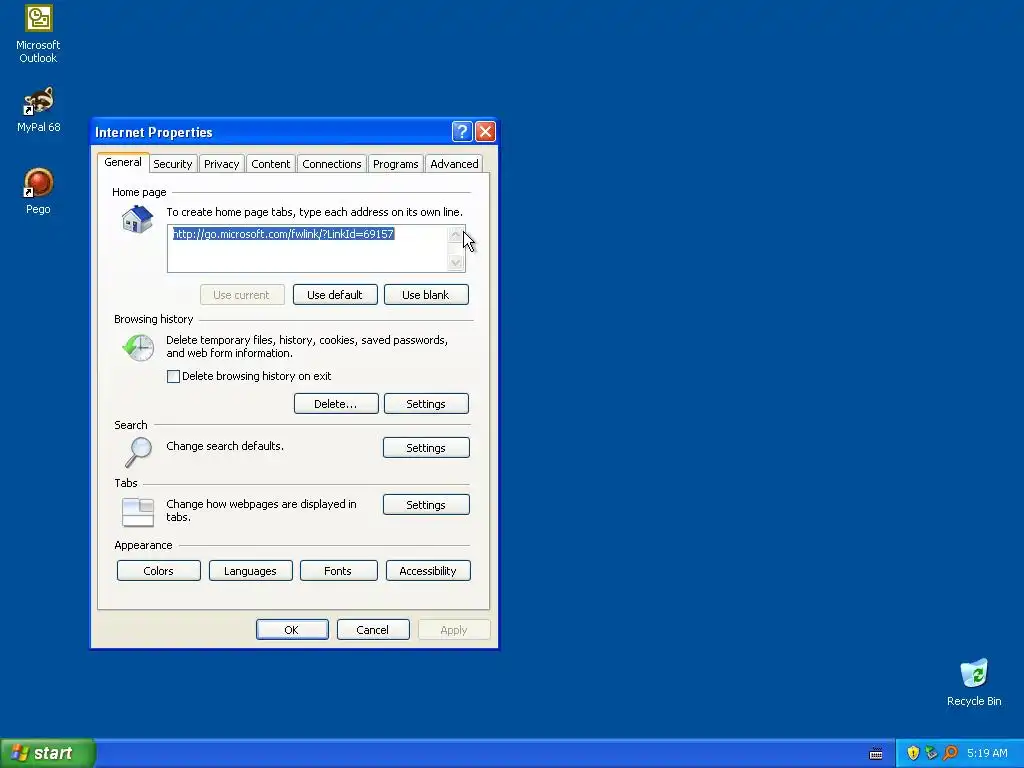Open the security shield tray icon
The image size is (1024, 768).
click(913, 753)
